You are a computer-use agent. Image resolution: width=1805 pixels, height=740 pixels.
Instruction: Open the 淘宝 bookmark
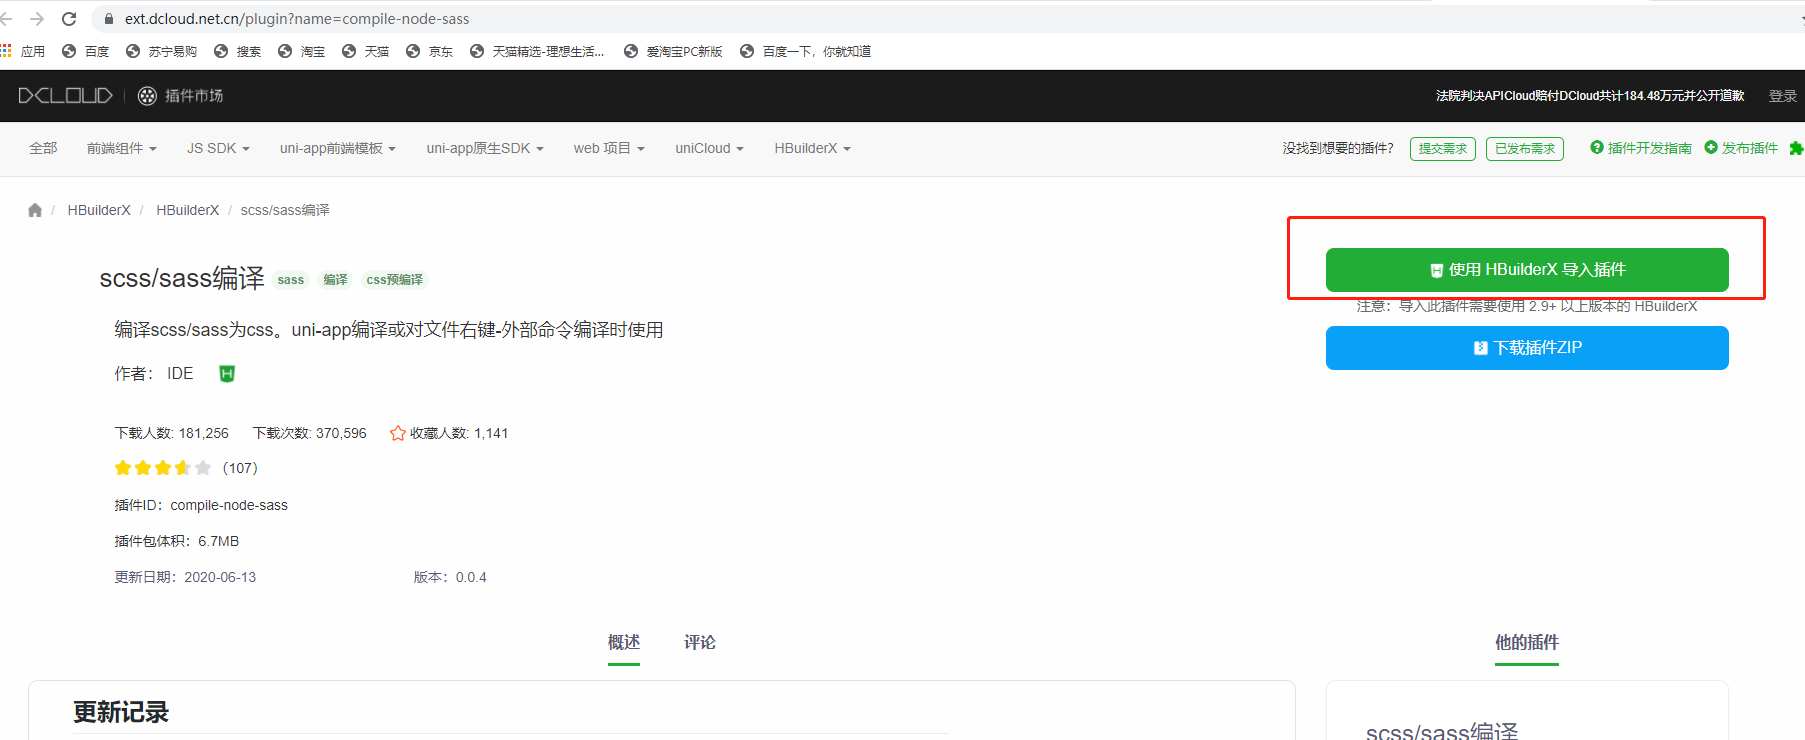pyautogui.click(x=302, y=51)
